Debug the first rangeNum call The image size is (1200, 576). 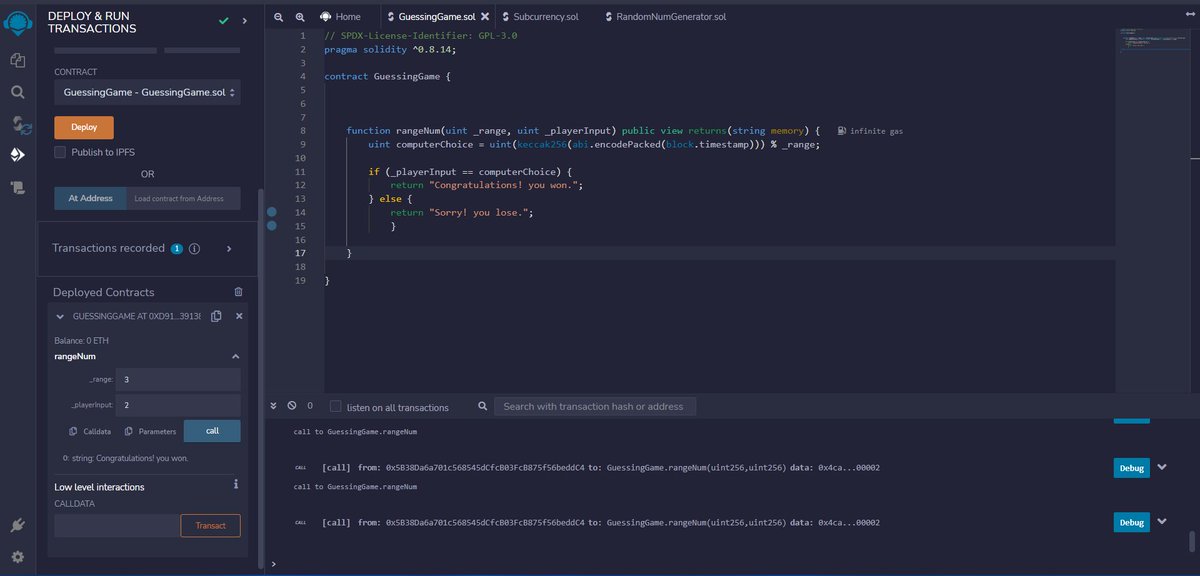[x=1131, y=467]
